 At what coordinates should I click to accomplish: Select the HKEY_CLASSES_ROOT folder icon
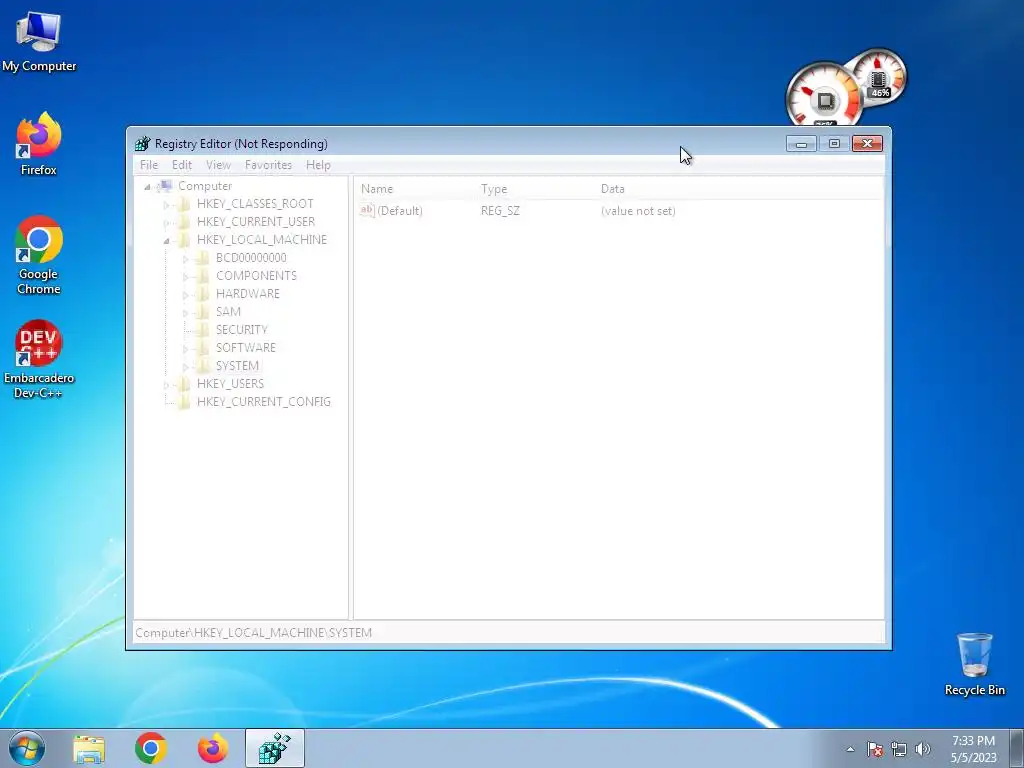184,204
